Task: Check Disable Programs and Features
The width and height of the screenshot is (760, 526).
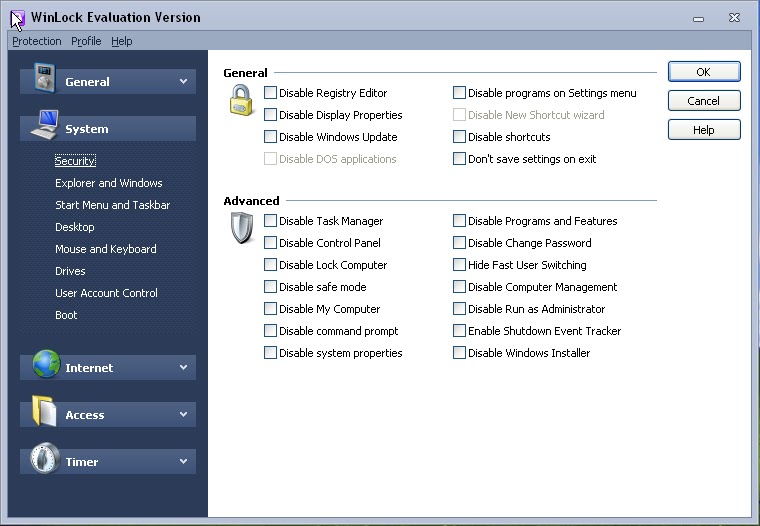Action: click(459, 221)
